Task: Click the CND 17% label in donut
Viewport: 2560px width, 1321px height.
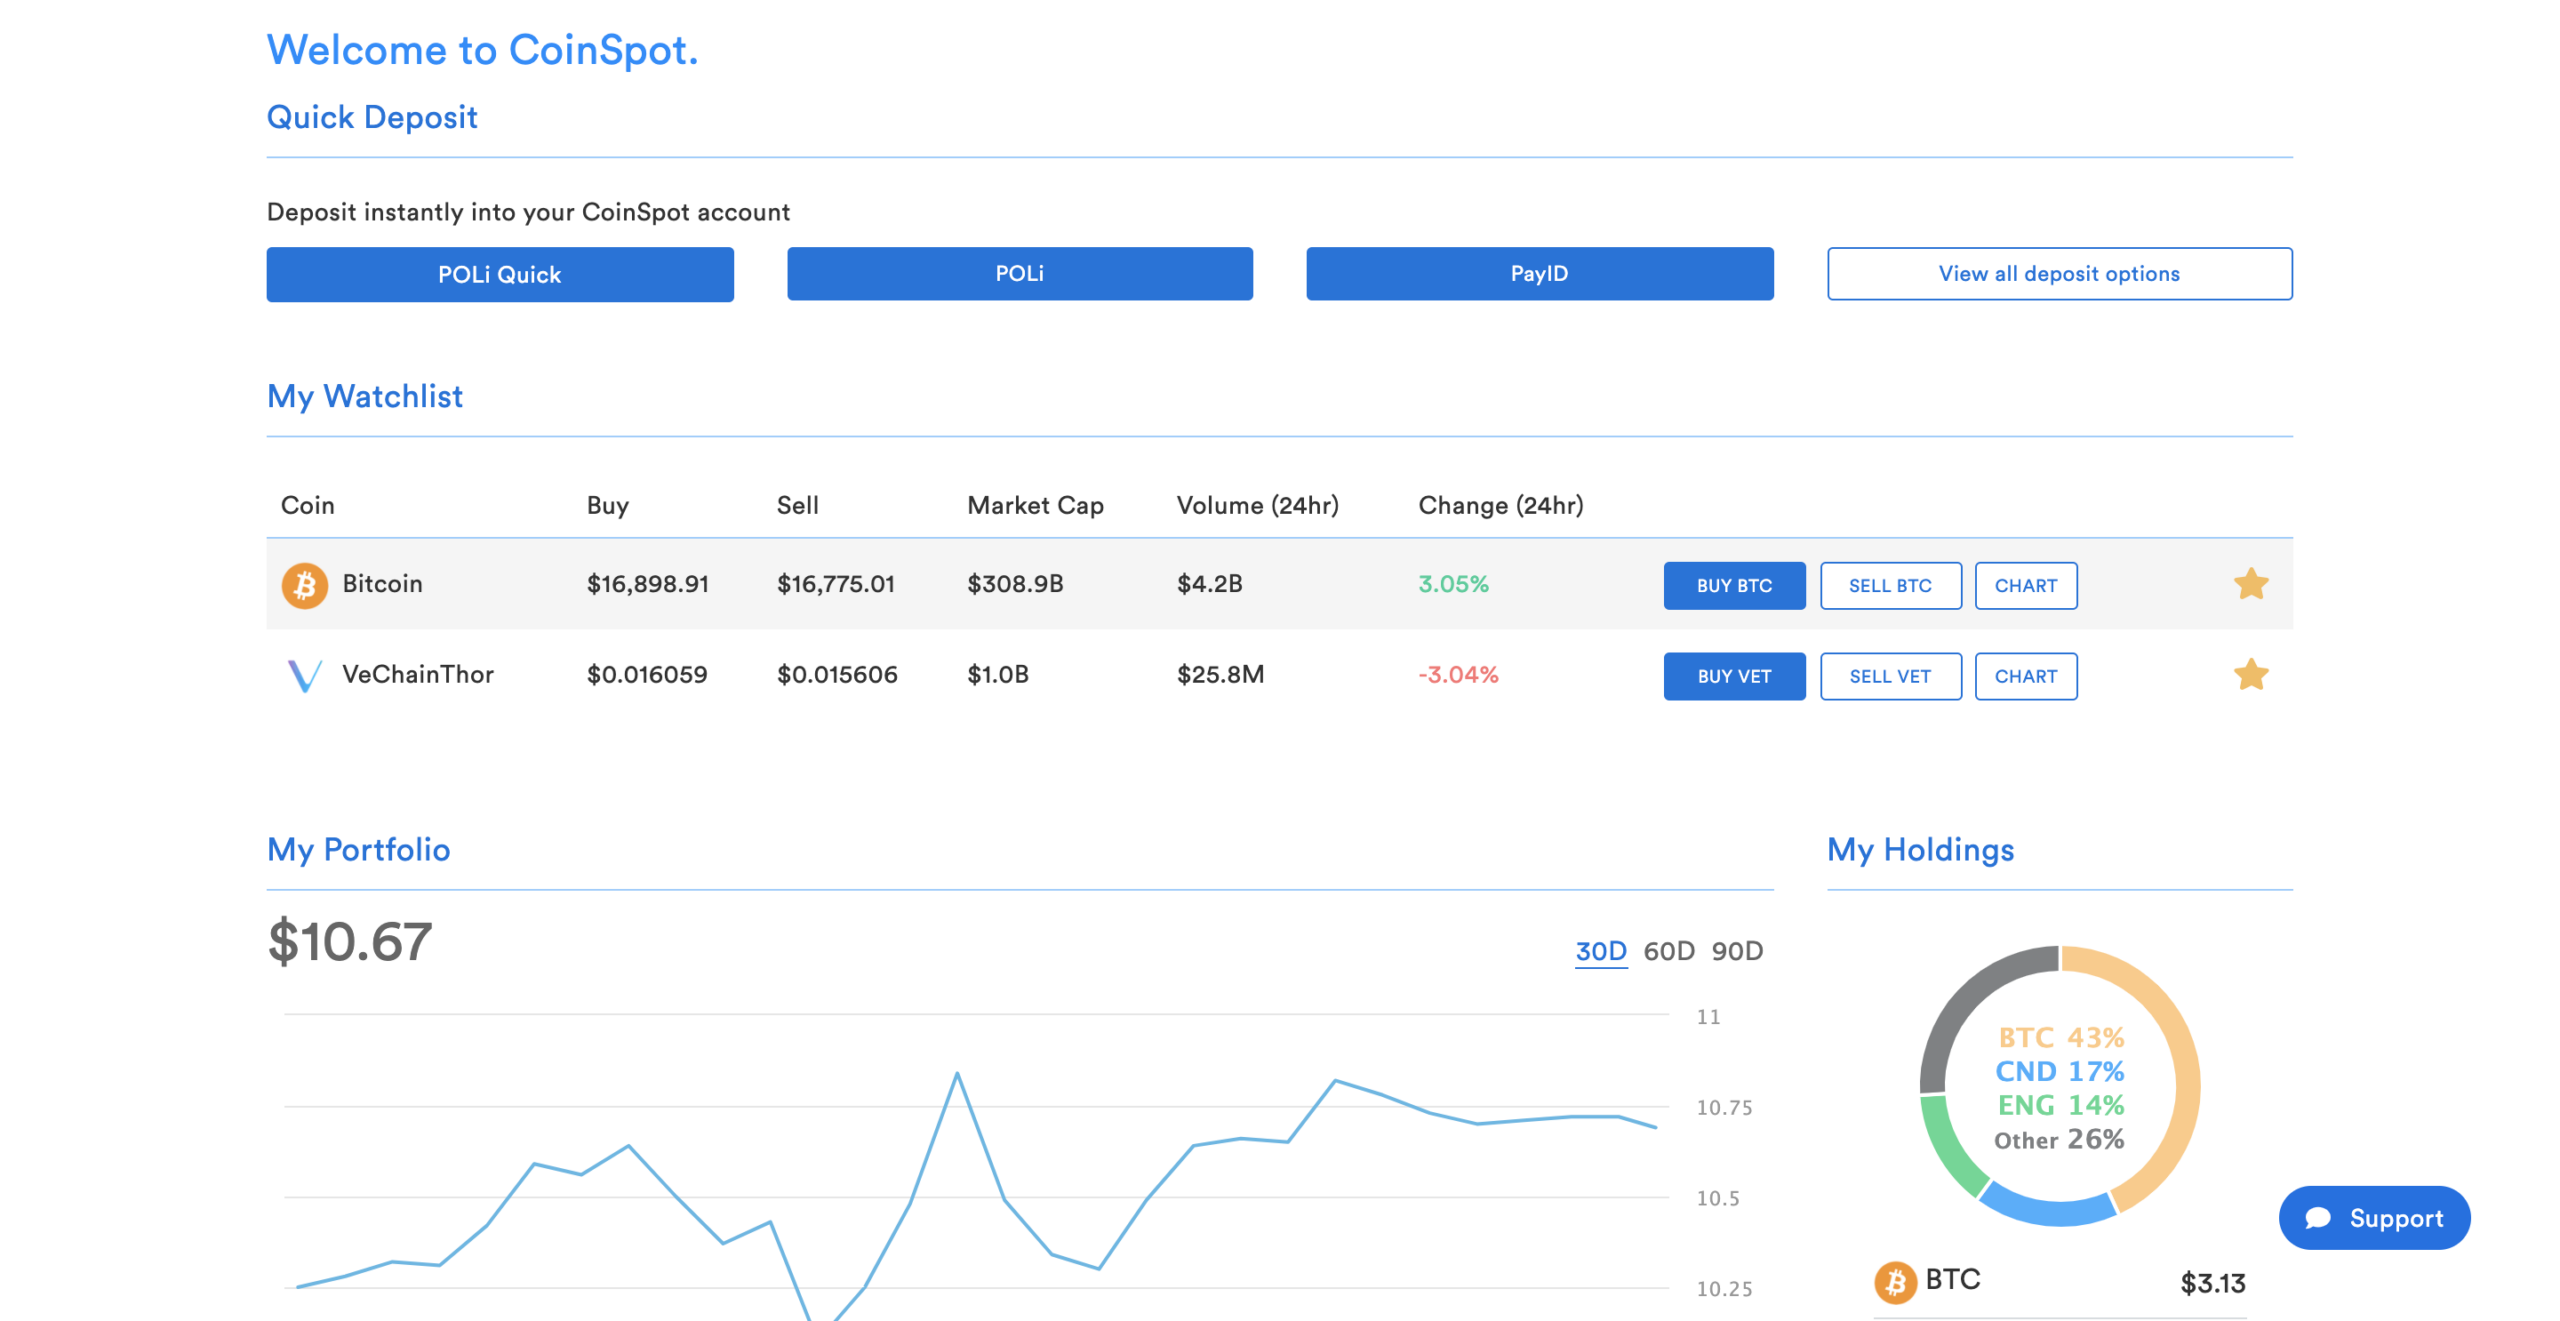Action: pos(2059,1072)
